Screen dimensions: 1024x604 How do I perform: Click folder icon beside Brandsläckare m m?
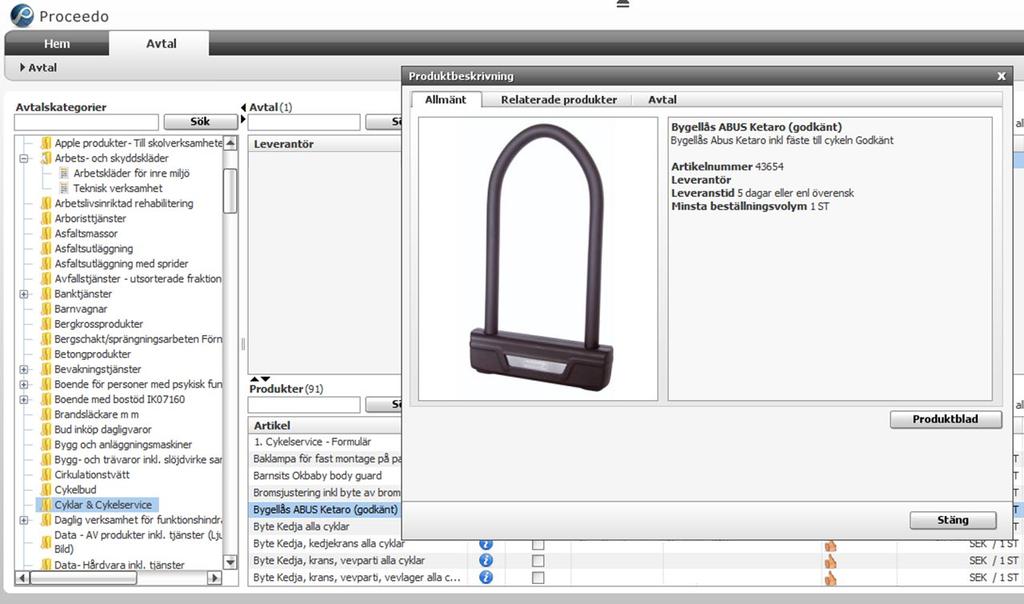(46, 414)
